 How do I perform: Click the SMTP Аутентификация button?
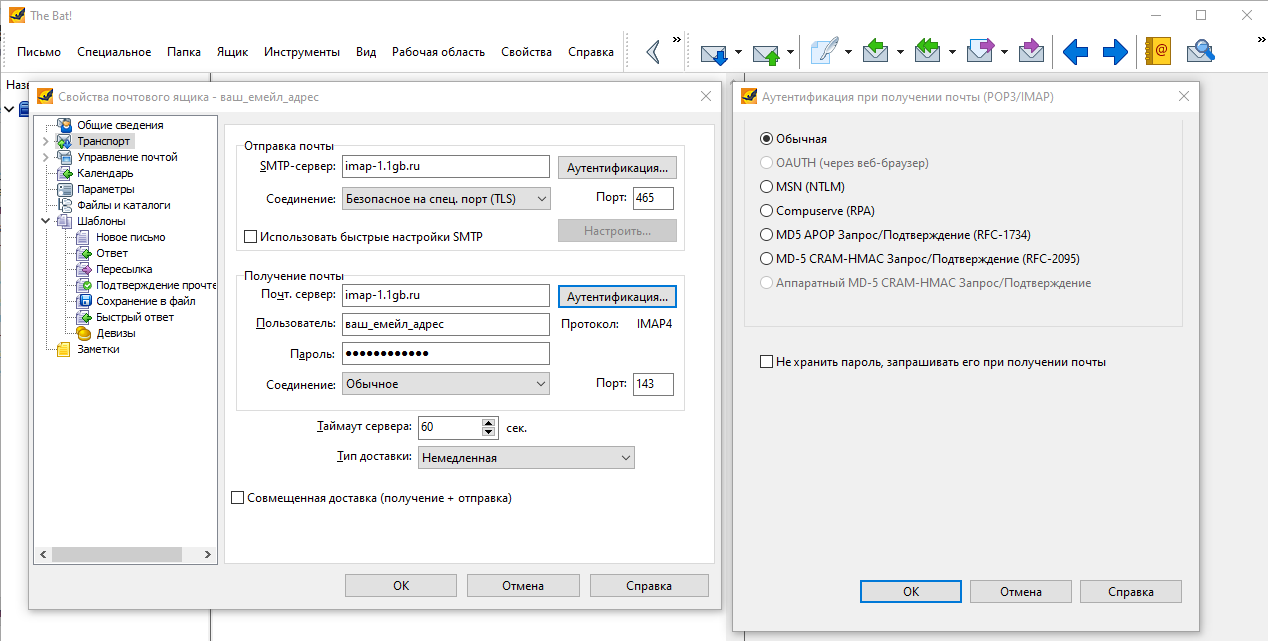617,167
